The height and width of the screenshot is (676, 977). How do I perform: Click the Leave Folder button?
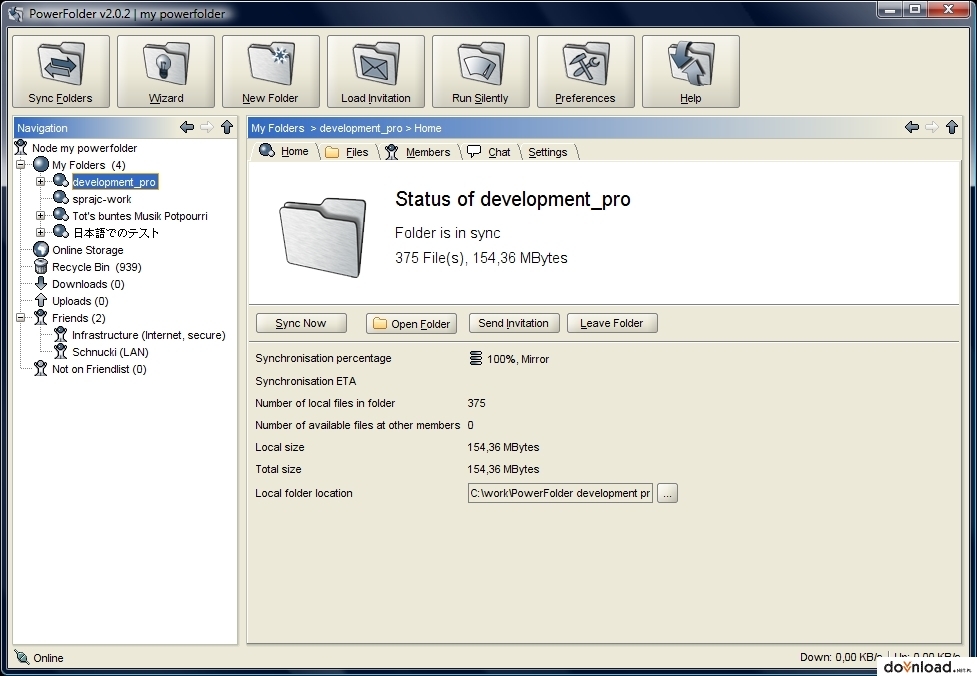(x=612, y=323)
